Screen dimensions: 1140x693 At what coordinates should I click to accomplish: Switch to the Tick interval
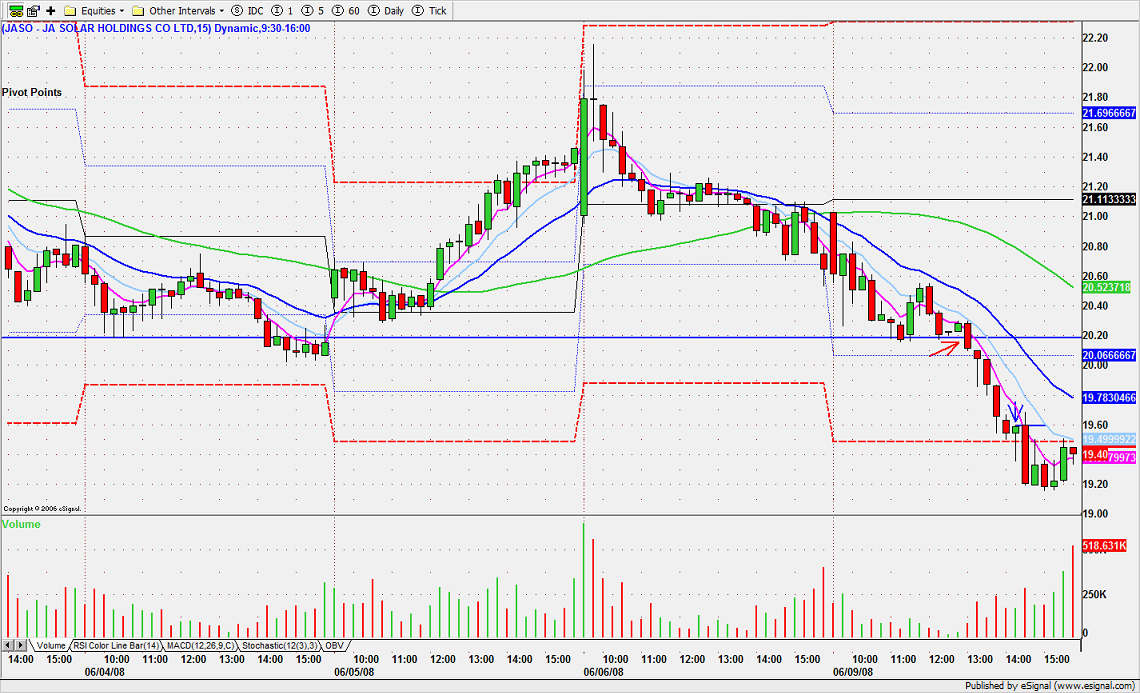click(429, 10)
